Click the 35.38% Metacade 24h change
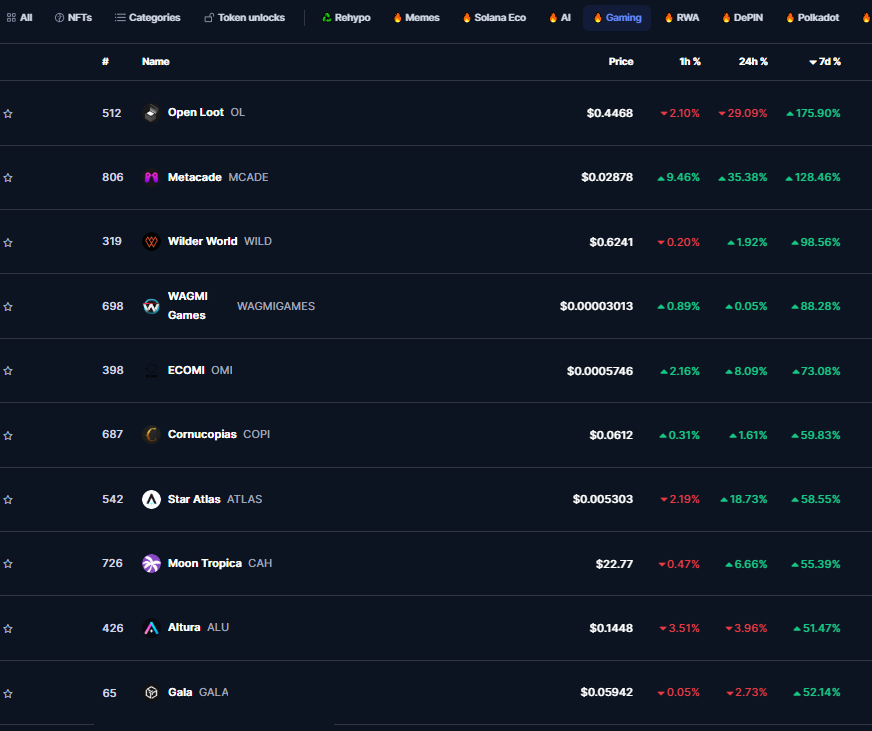 742,177
